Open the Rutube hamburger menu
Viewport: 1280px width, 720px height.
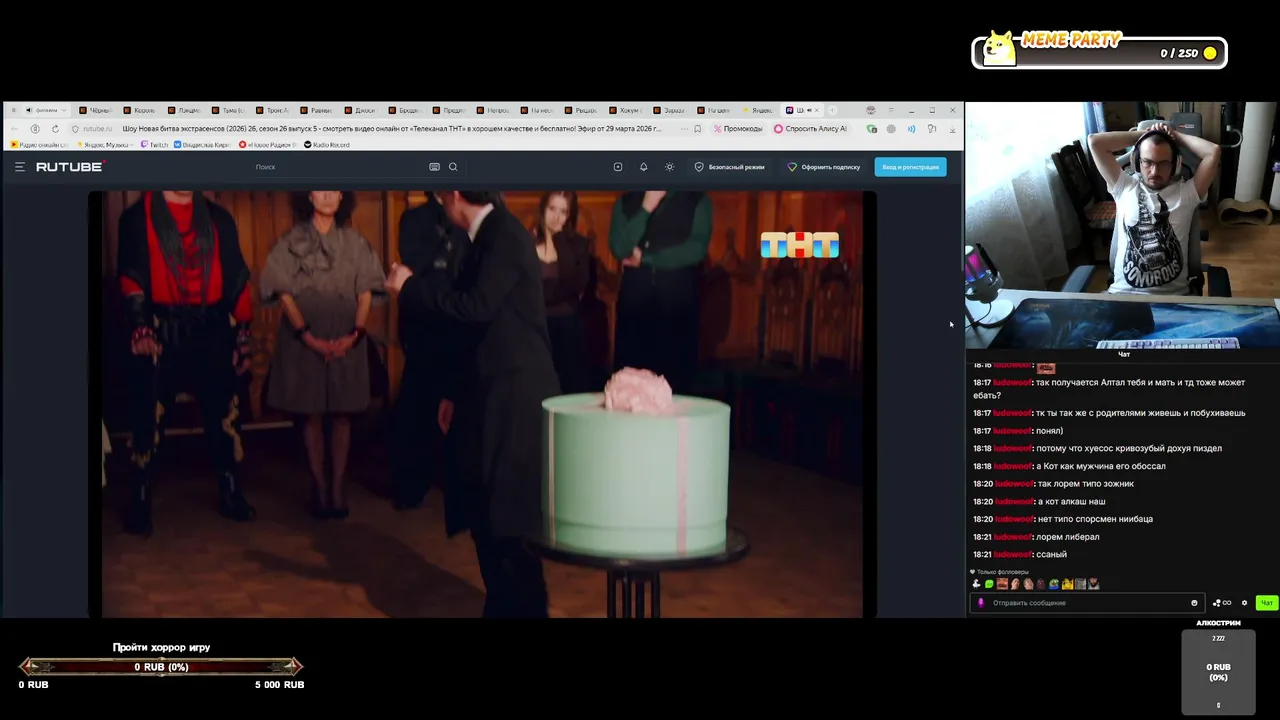tap(19, 167)
